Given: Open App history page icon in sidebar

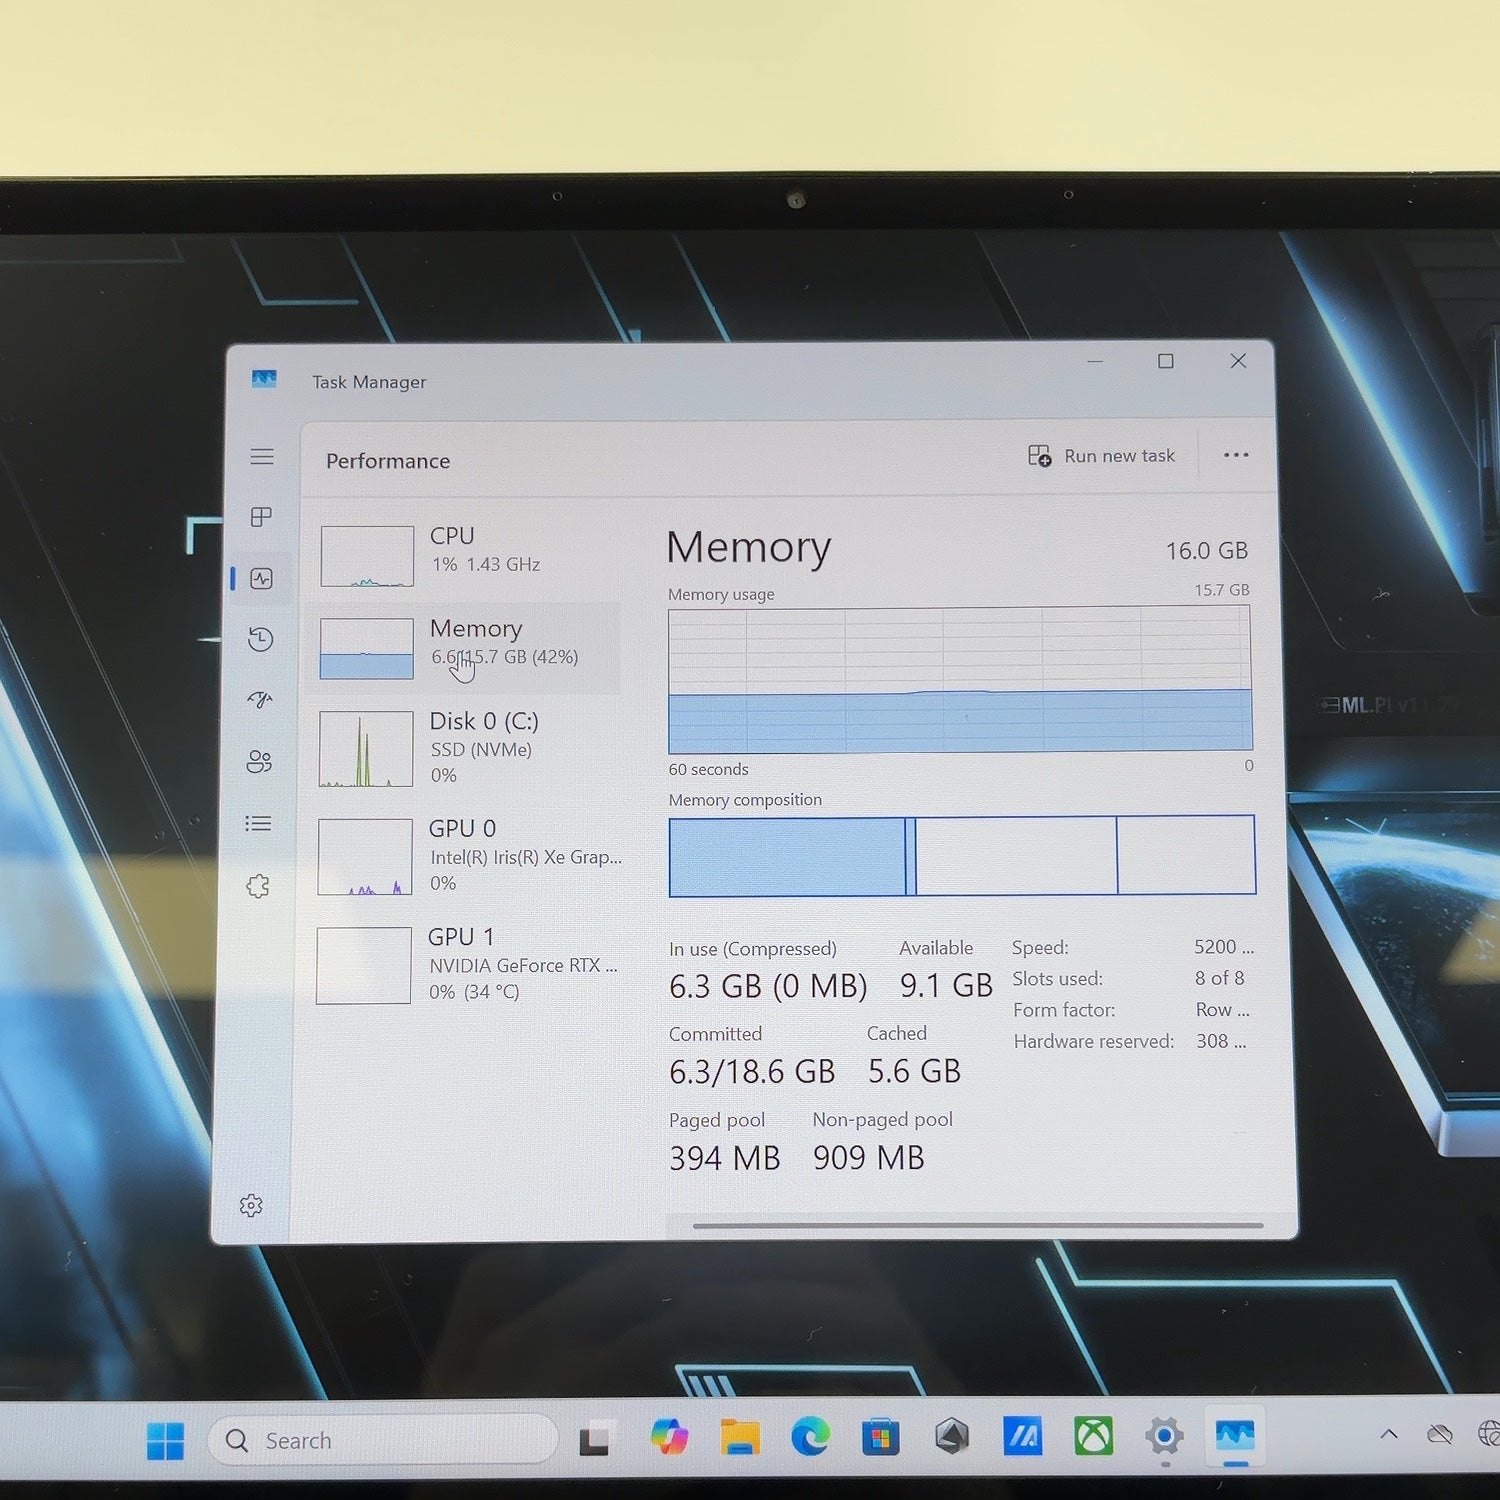Looking at the screenshot, I should click(260, 639).
